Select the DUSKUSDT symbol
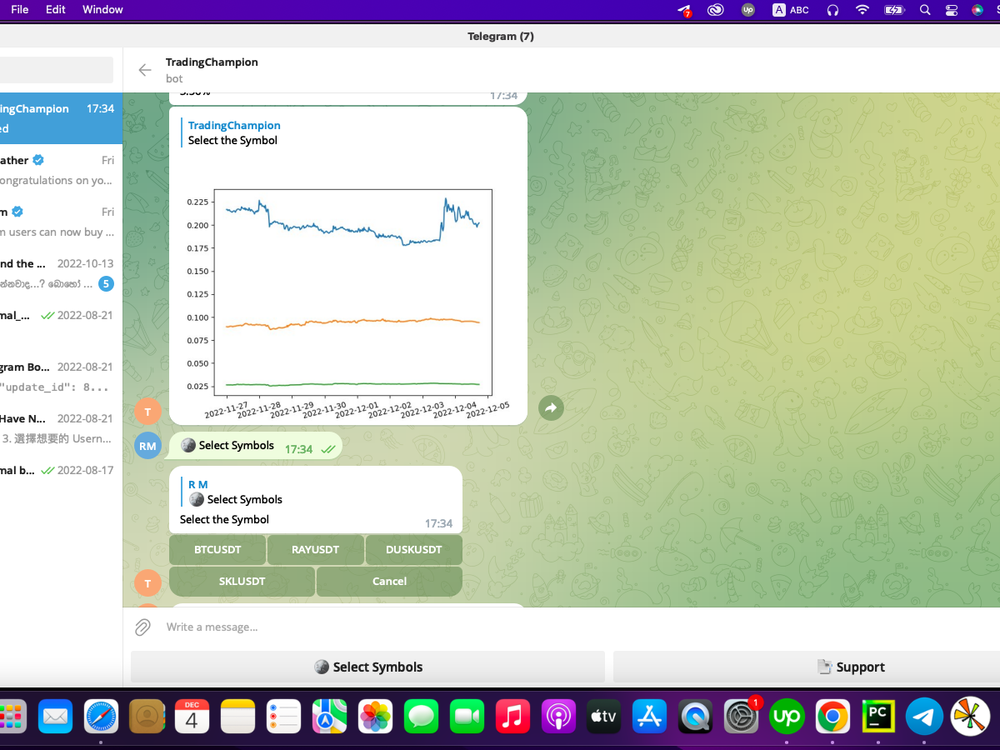The height and width of the screenshot is (750, 1000). (x=414, y=549)
